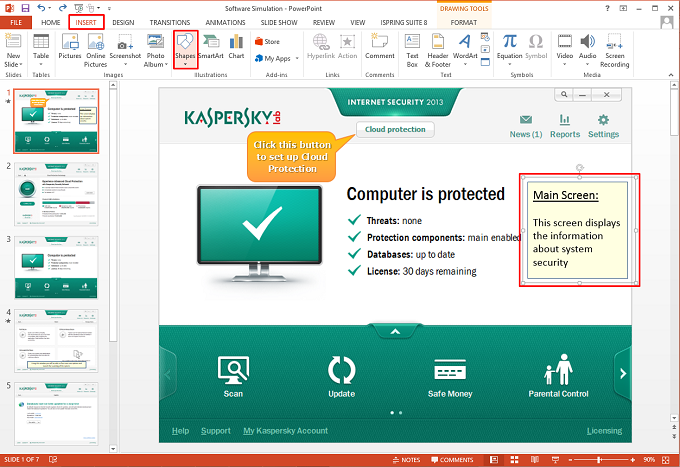680x467 pixels.
Task: Open the Drawing Tools FORMAT tab
Action: point(464,23)
